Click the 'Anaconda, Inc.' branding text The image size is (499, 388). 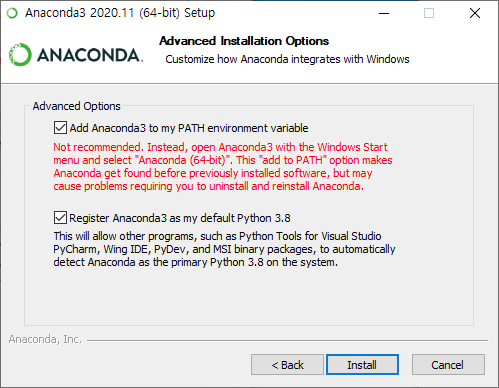pos(45,339)
